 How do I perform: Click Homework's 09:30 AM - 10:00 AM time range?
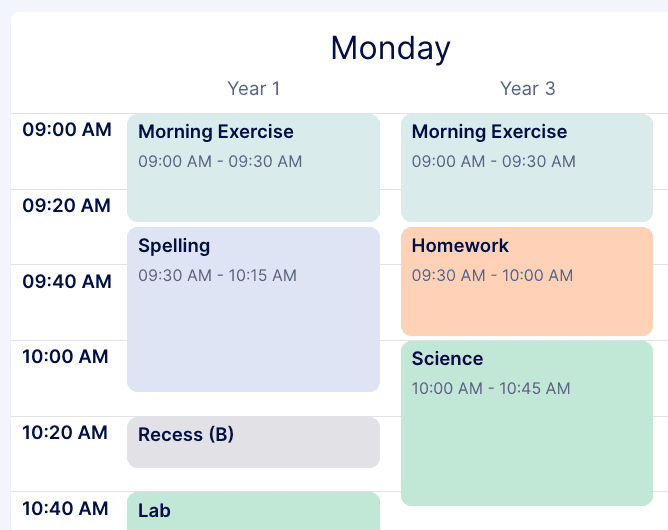pyautogui.click(x=492, y=275)
